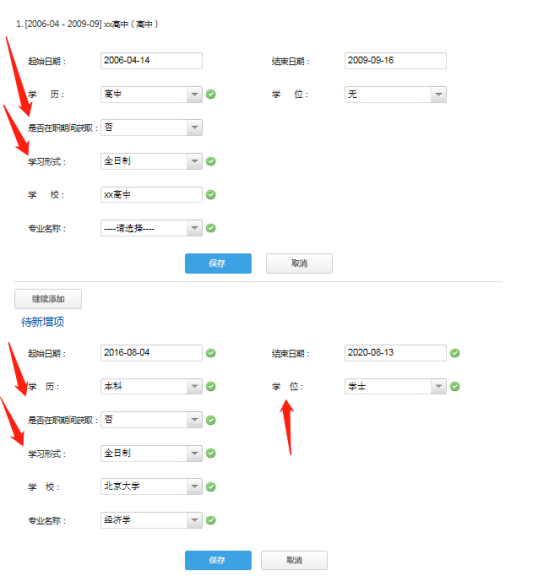The width and height of the screenshot is (554, 576).
Task: Open the 高中 education level dropdown
Action: 151,94
